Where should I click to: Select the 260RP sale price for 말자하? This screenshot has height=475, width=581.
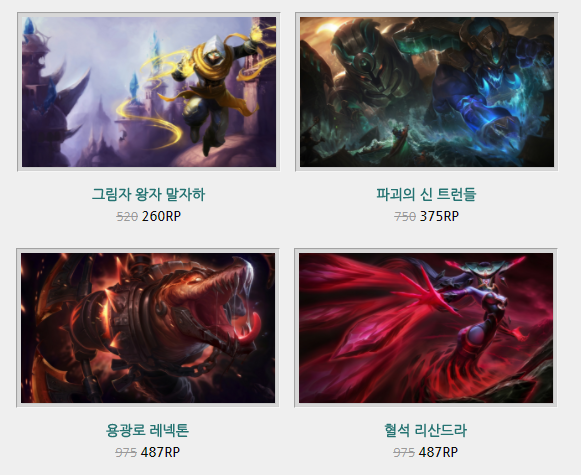(x=161, y=216)
